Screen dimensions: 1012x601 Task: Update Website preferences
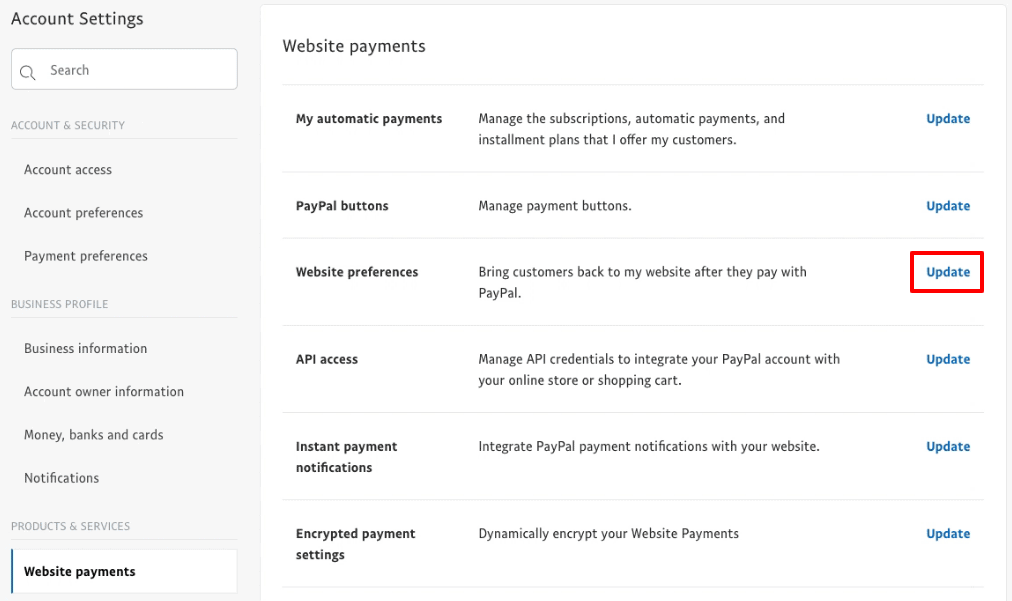pos(947,271)
